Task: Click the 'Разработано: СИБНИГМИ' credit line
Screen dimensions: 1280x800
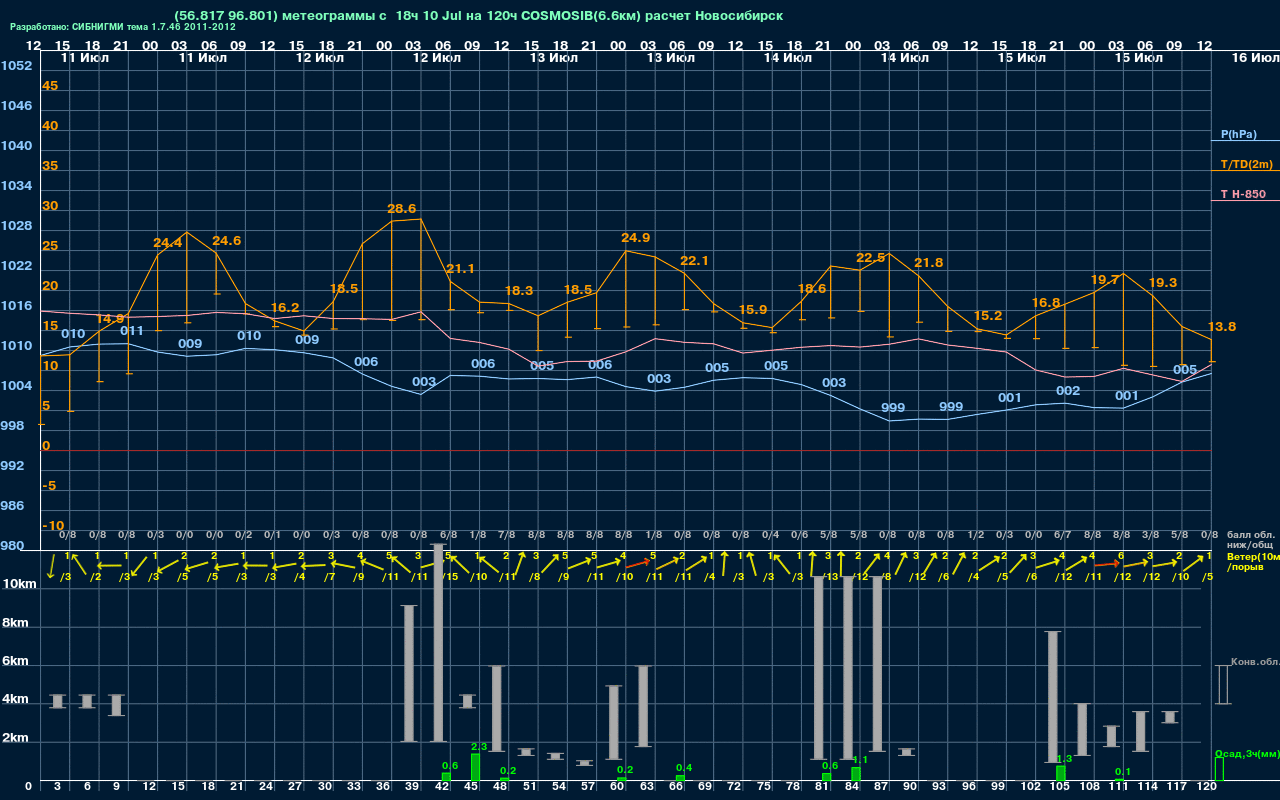Action: [x=123, y=27]
